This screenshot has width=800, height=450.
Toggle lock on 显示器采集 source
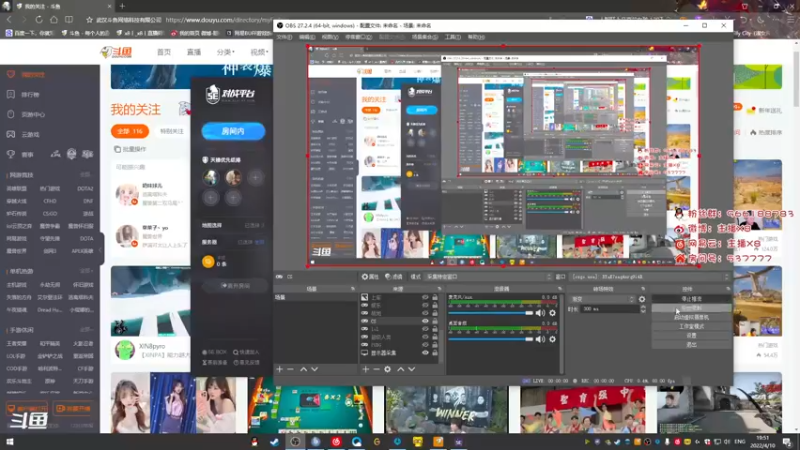435,353
